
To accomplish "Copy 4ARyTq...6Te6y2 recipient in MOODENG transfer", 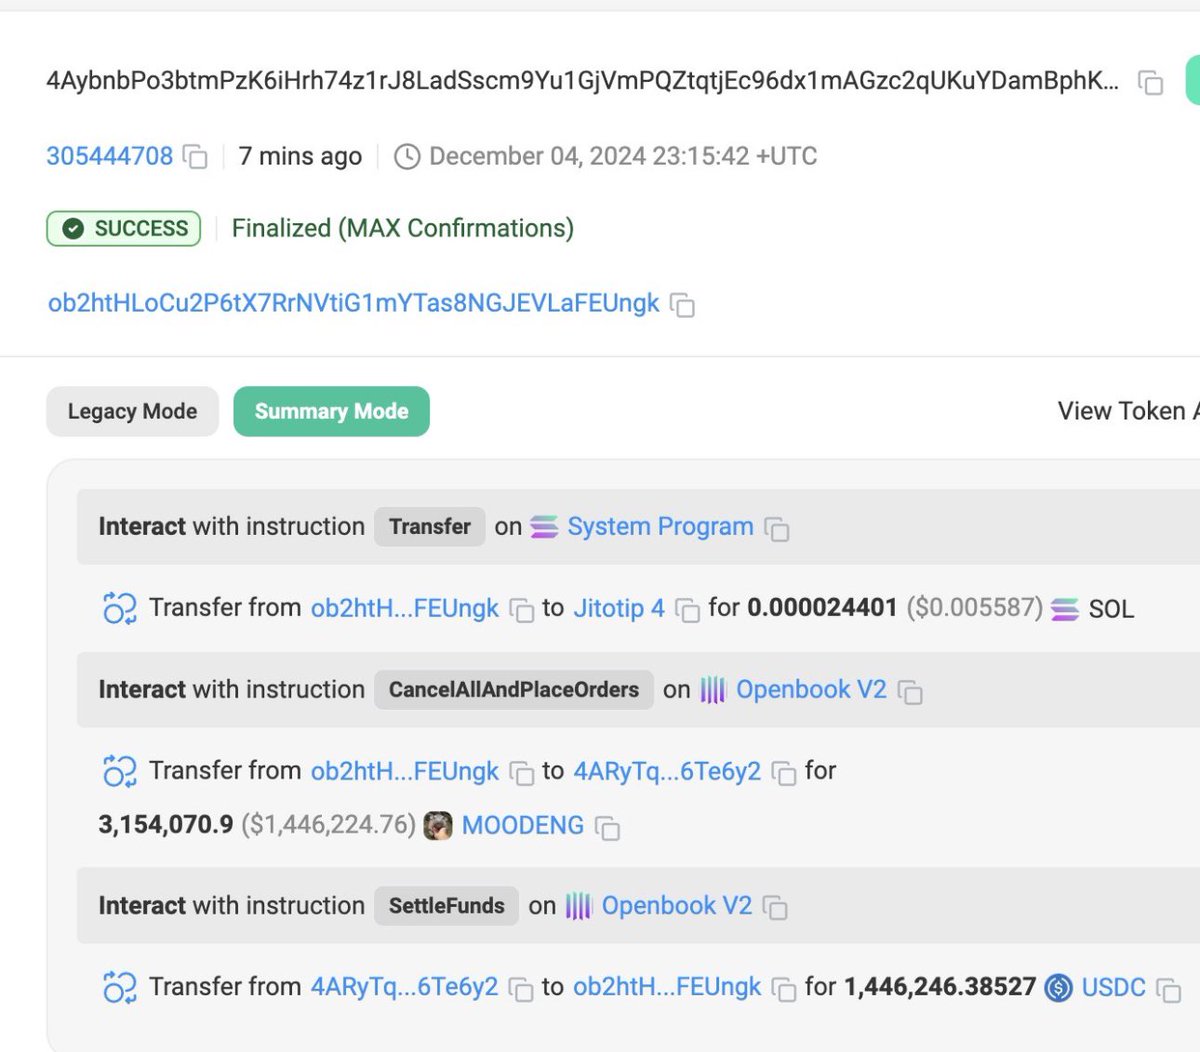I will [x=784, y=773].
